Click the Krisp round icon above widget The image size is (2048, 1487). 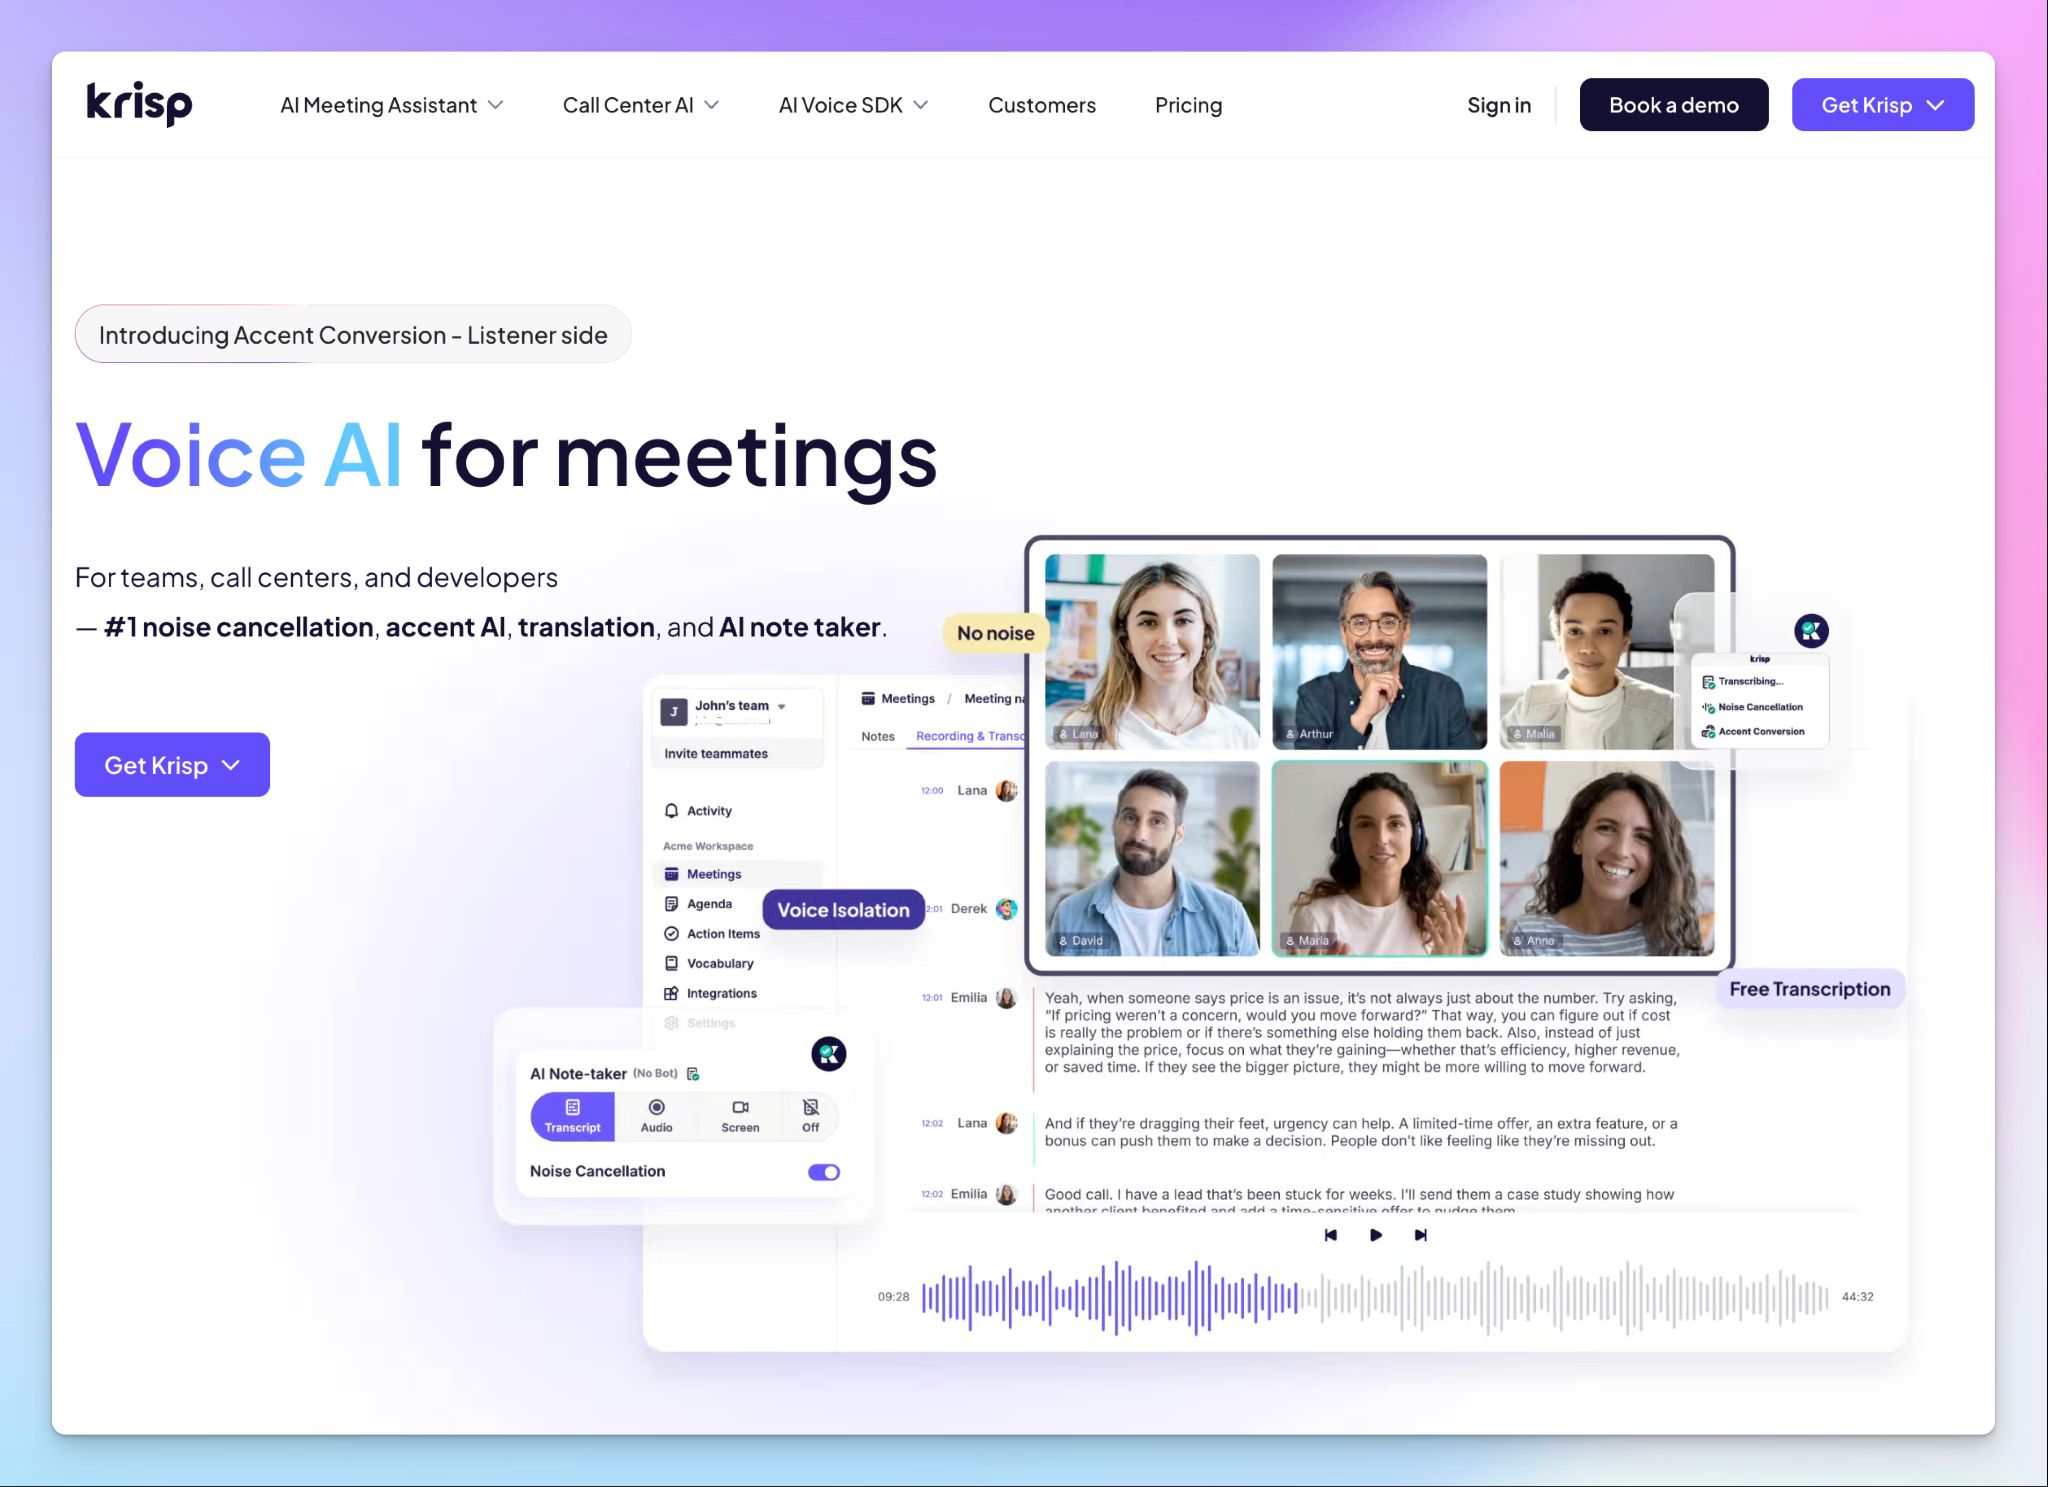click(1811, 631)
